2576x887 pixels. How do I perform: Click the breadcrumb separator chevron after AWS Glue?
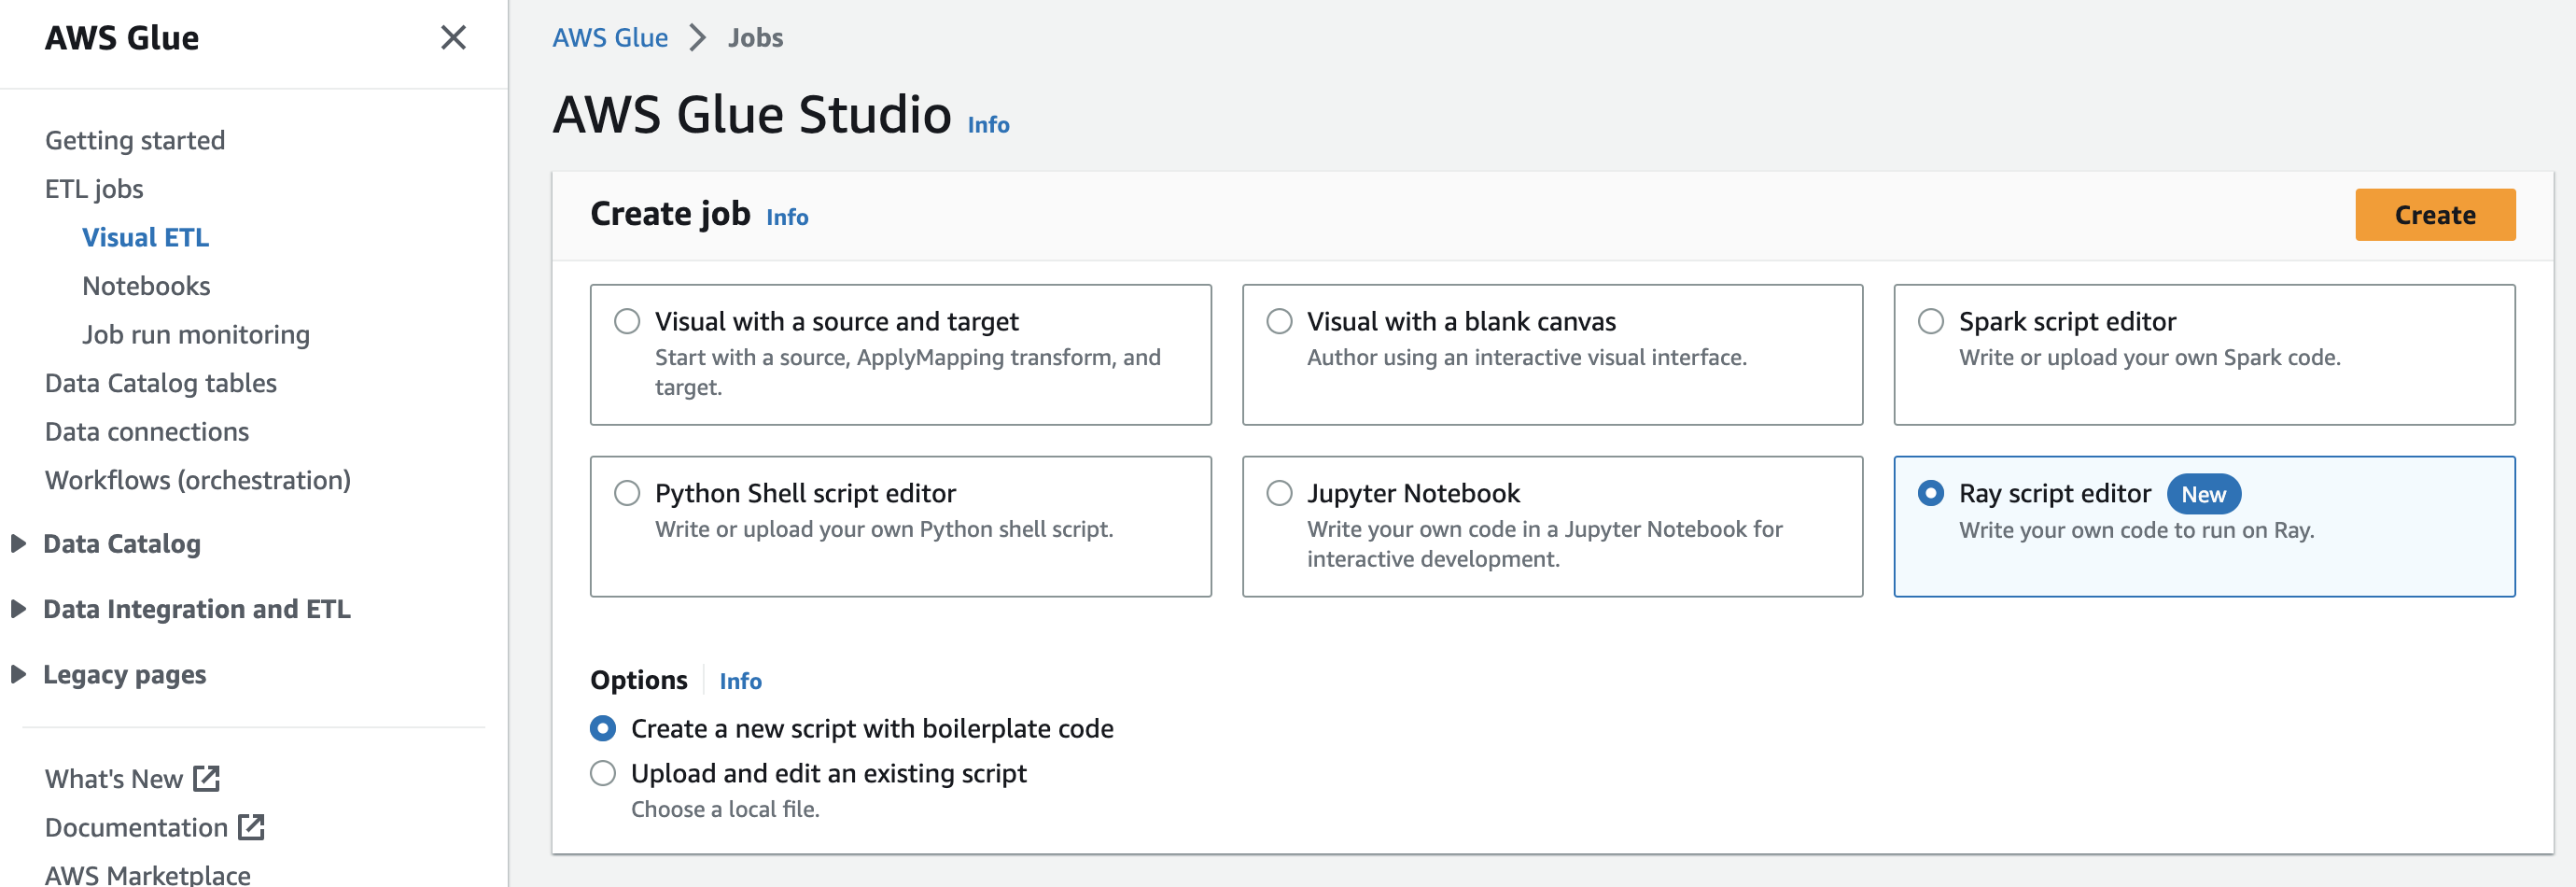tap(697, 37)
